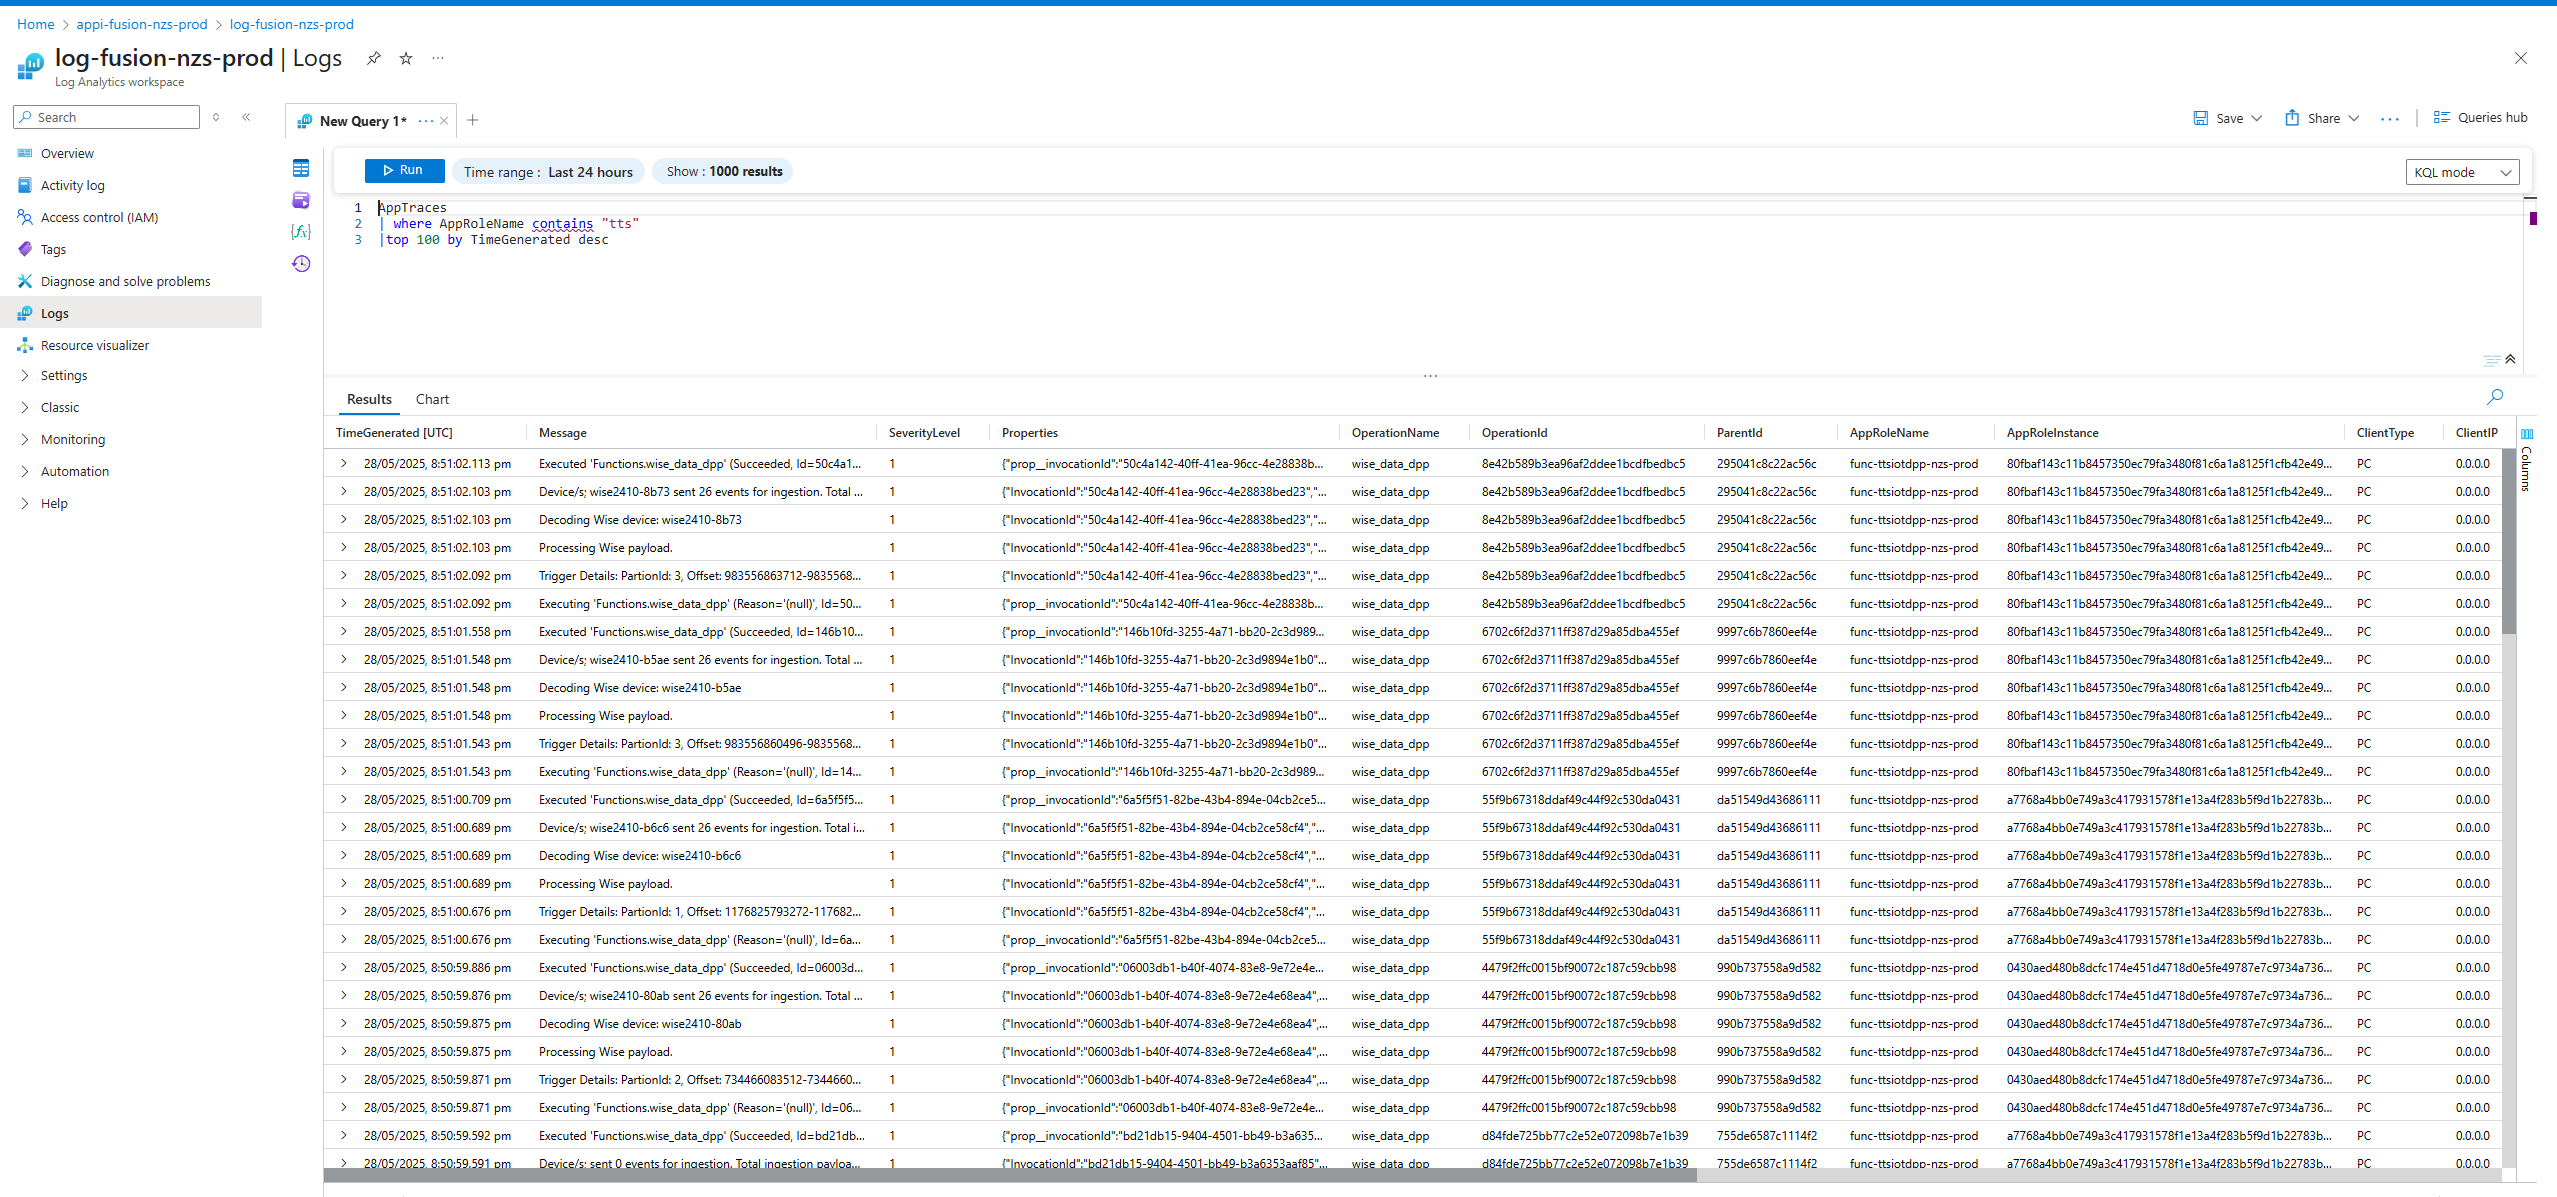Sort by OperationId column header
The width and height of the screenshot is (2557, 1197).
click(1514, 433)
